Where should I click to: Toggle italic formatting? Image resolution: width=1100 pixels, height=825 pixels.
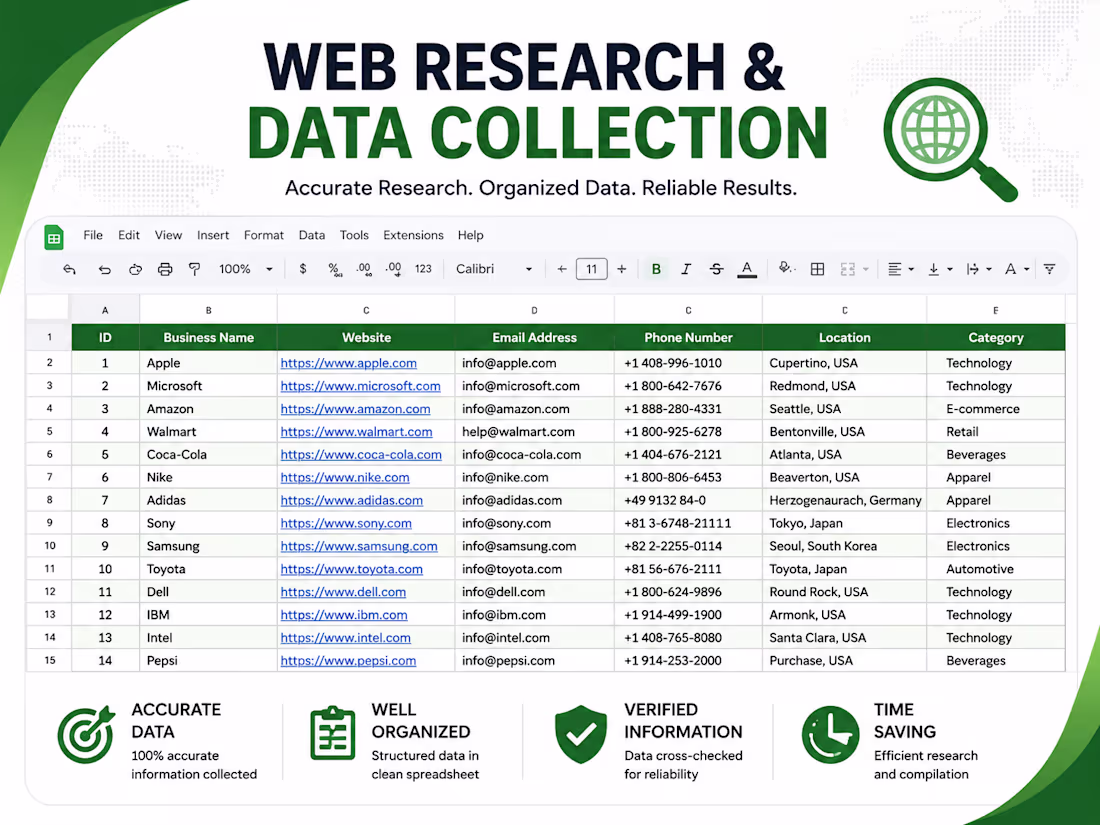tap(686, 269)
